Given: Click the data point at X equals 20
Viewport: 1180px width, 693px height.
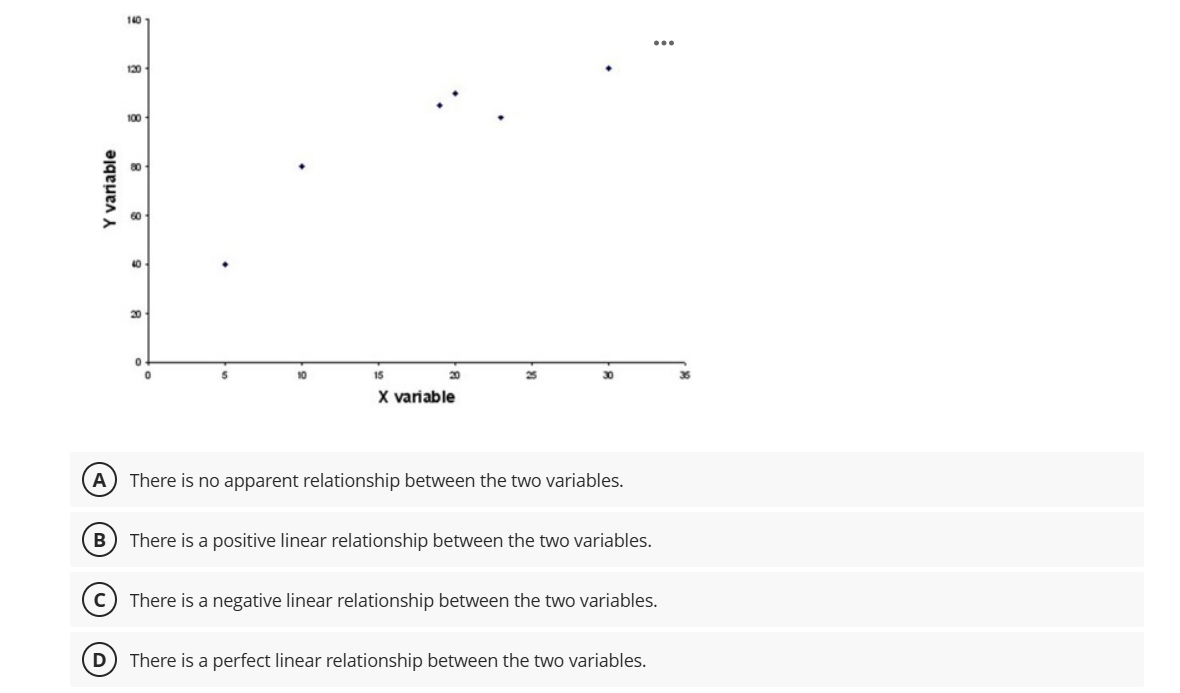Looking at the screenshot, I should [x=453, y=92].
